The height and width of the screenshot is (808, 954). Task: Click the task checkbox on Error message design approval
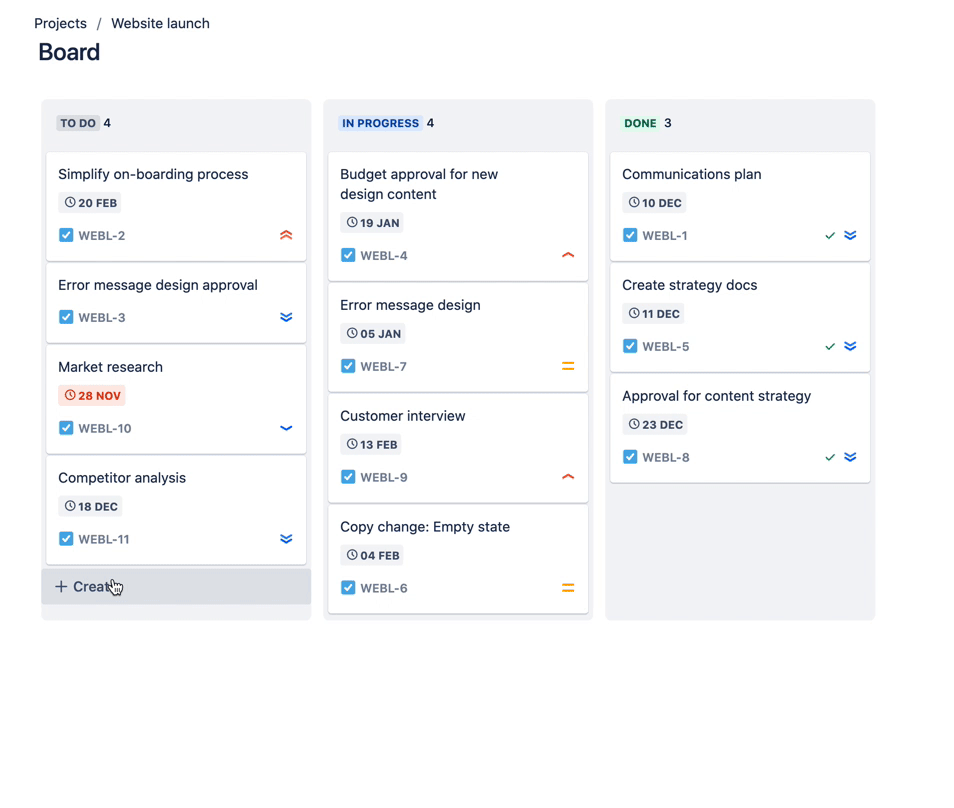(65, 317)
